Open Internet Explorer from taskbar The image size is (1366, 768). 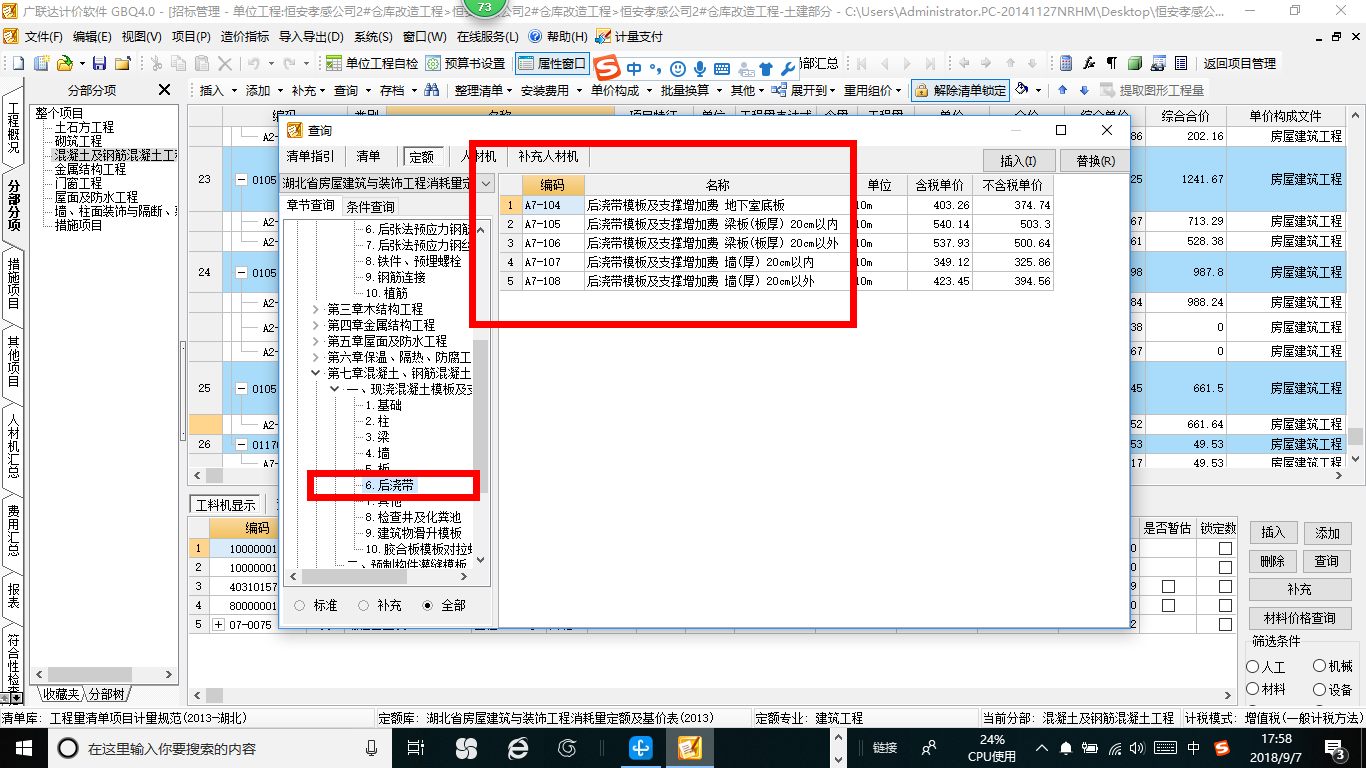517,747
